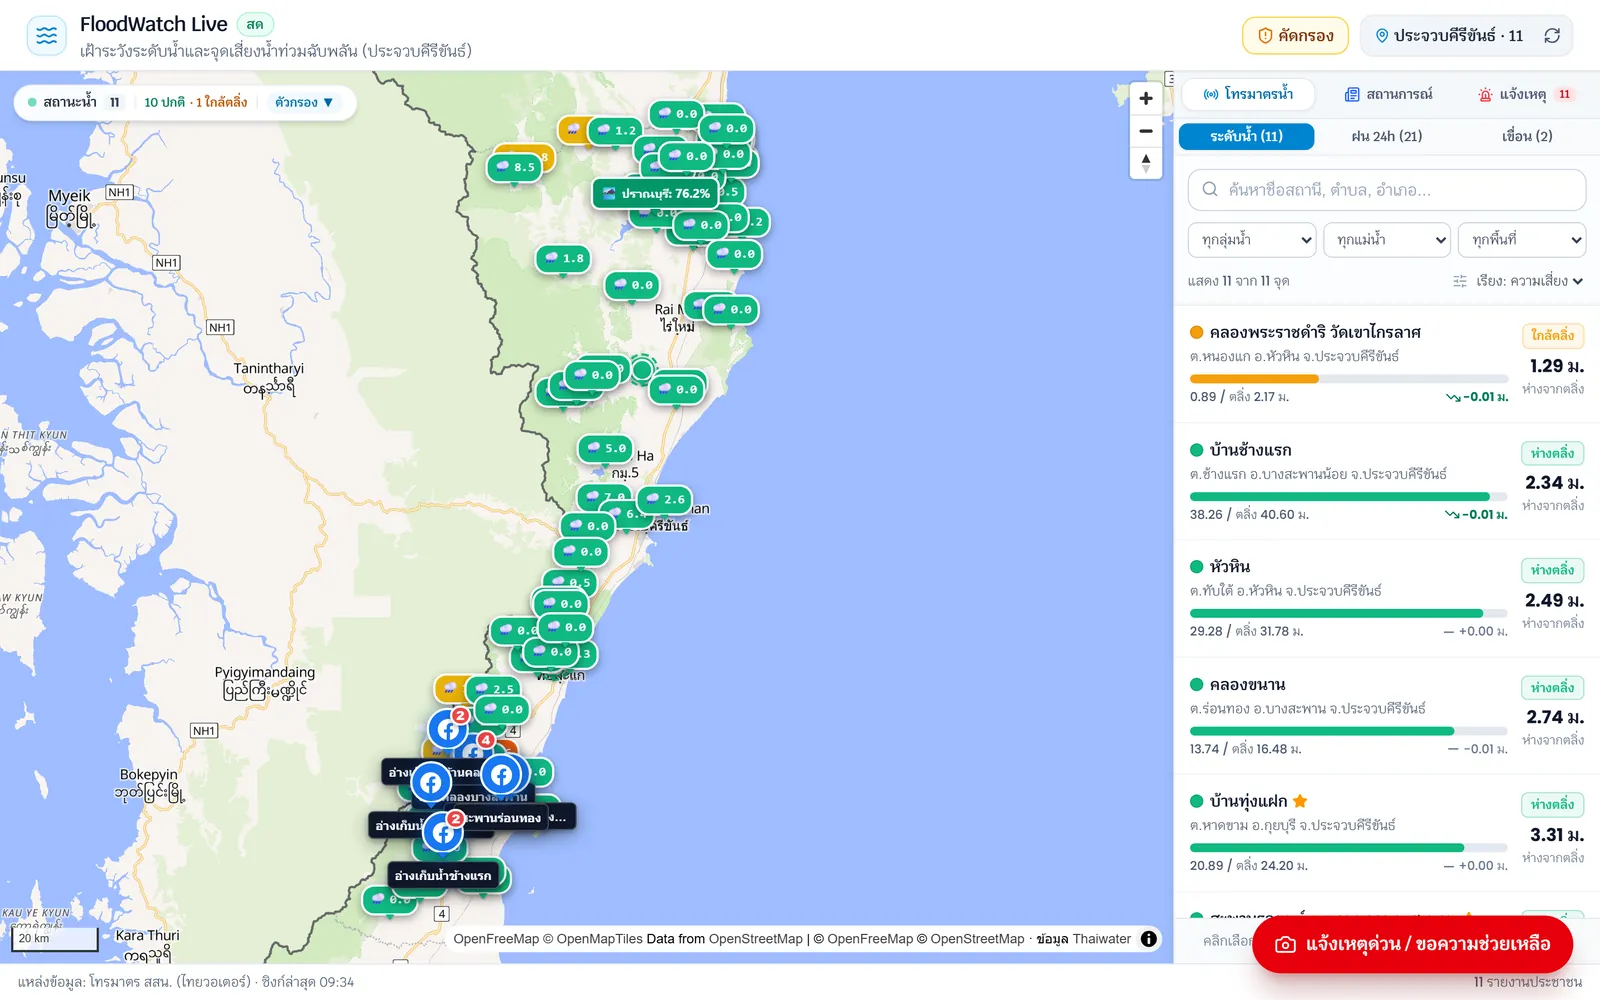Click the 1.8 rain marker

pos(563,258)
